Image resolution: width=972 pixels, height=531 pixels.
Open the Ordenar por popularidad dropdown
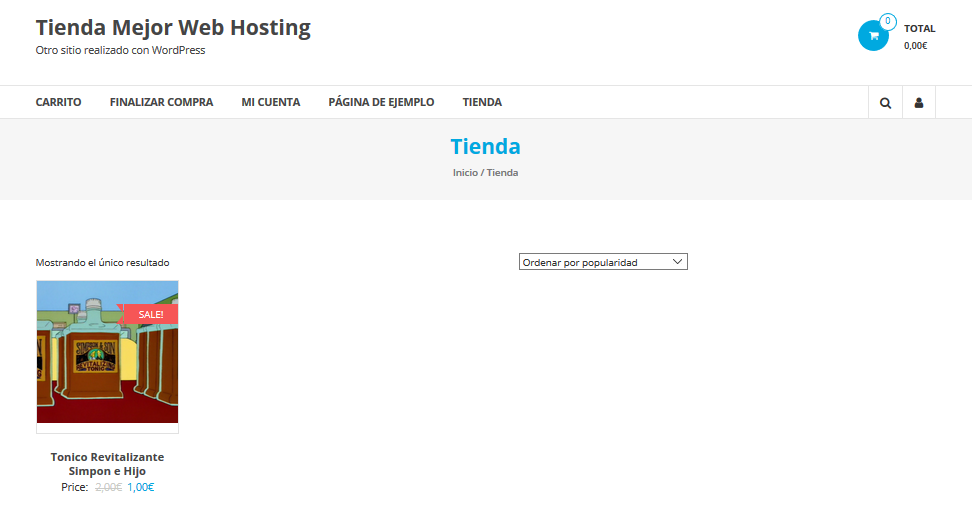[x=603, y=262]
